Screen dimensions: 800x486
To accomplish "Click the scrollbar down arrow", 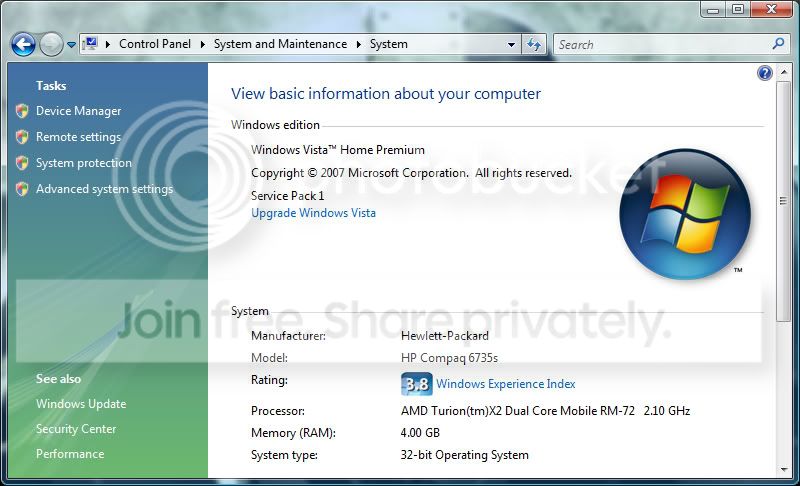I will [784, 470].
